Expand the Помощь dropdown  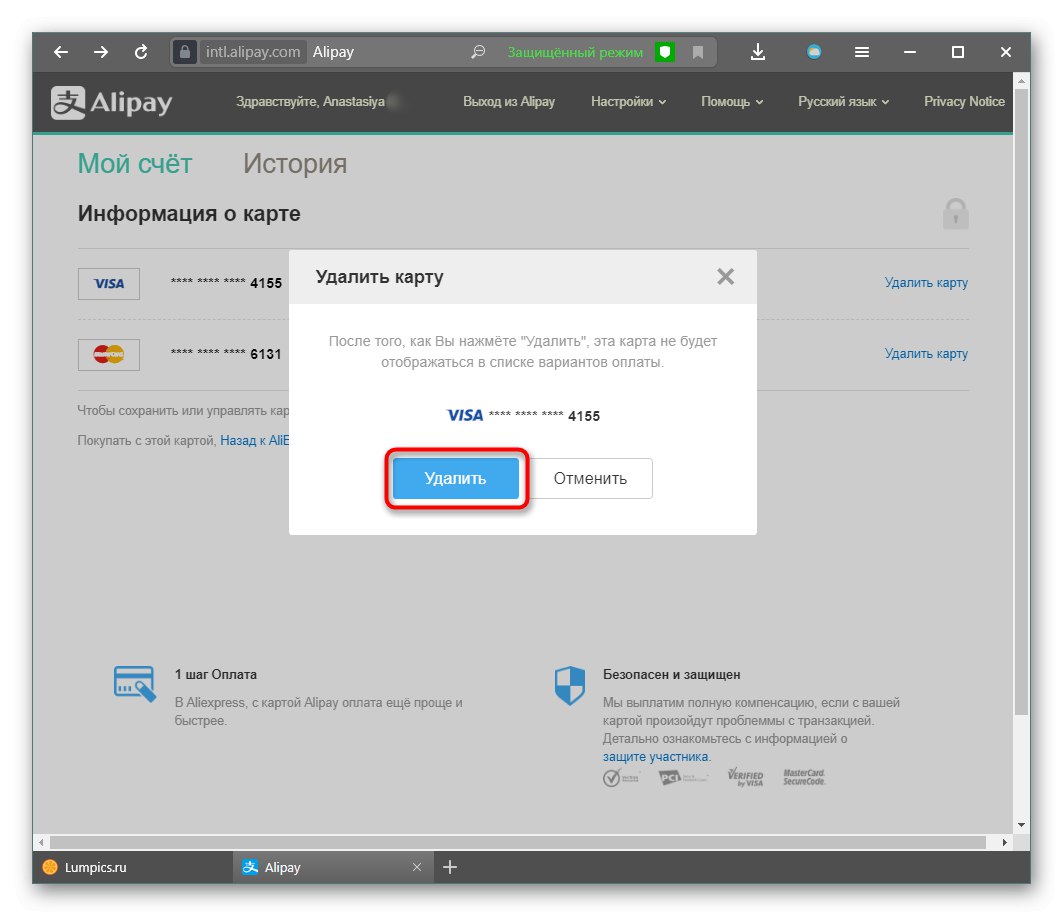point(732,102)
